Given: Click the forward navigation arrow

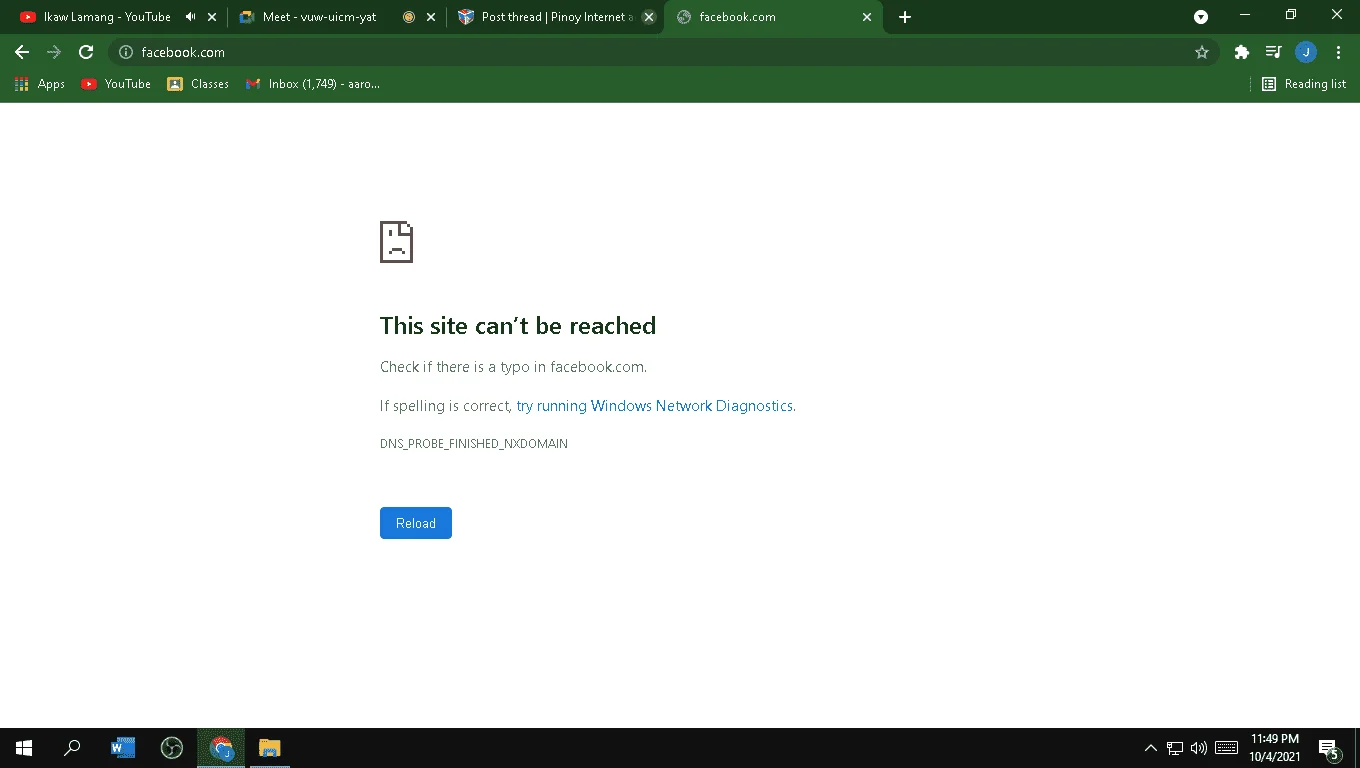Looking at the screenshot, I should pos(54,52).
